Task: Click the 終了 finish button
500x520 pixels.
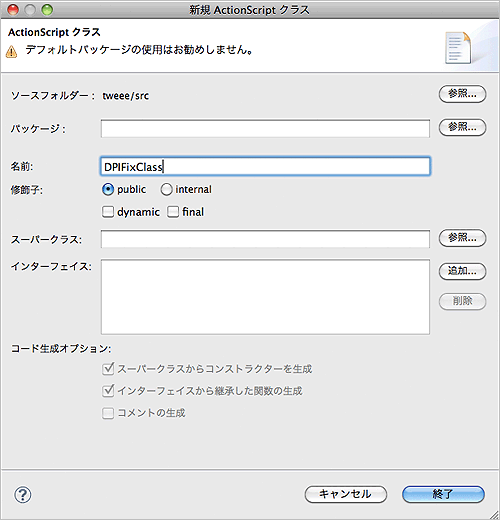Action: point(443,494)
